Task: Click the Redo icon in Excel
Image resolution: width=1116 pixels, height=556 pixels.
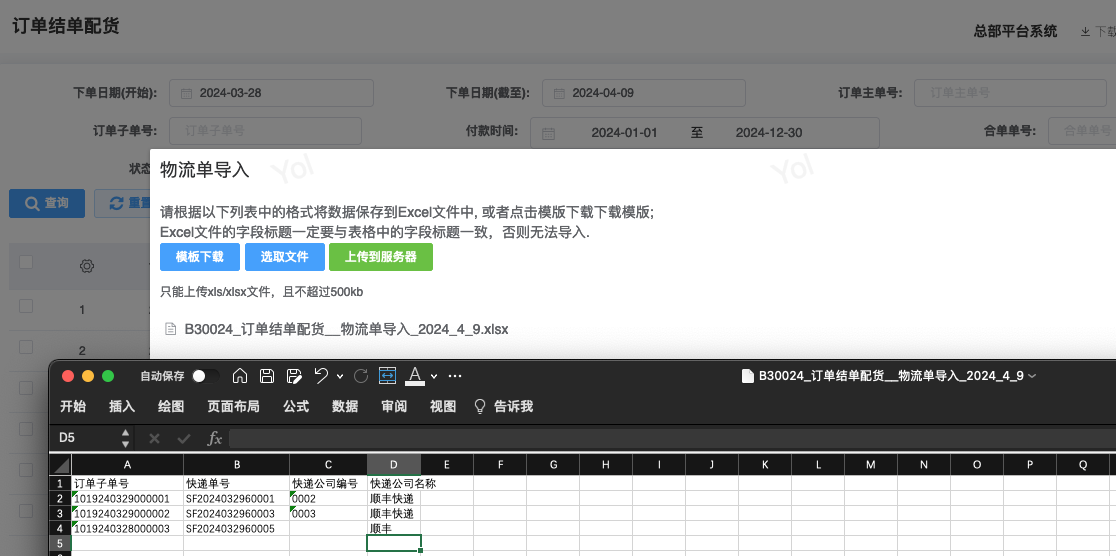Action: click(361, 376)
